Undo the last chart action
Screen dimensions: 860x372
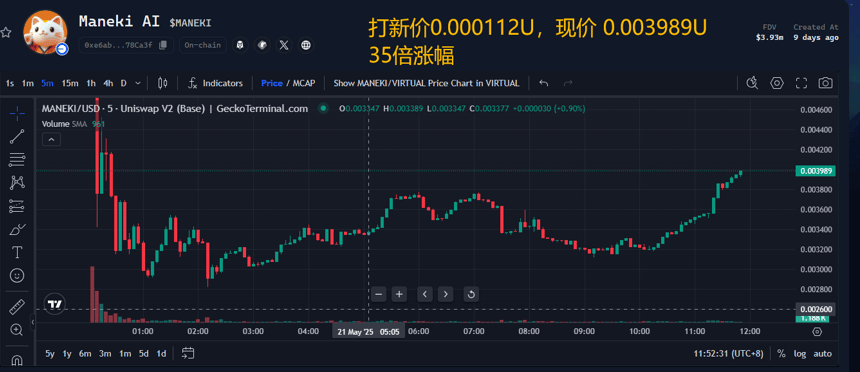tap(544, 83)
